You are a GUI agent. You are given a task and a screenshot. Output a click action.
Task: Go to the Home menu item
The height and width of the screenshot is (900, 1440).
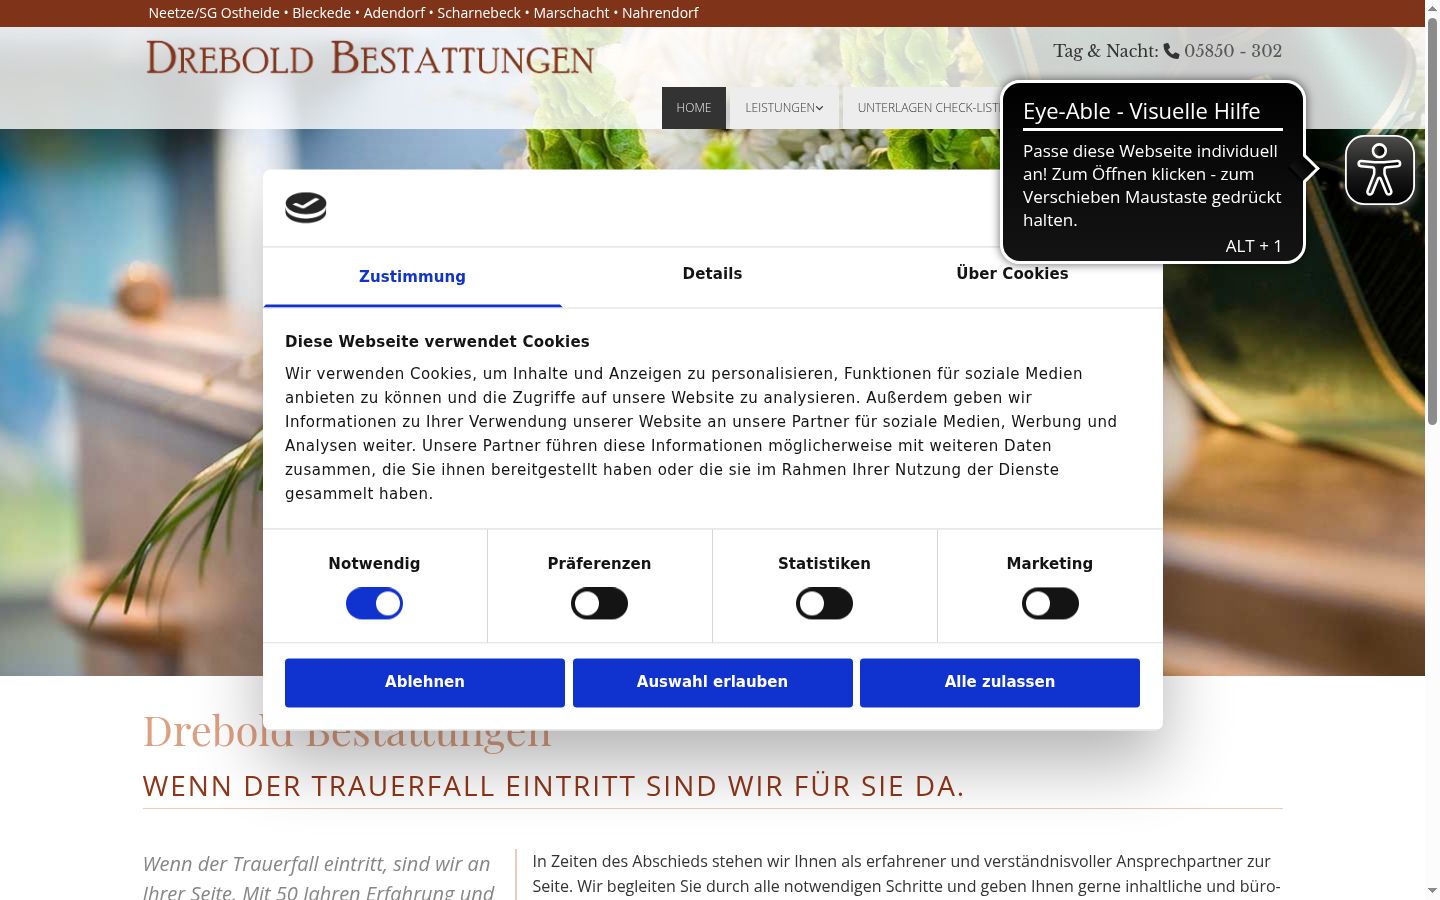[694, 108]
